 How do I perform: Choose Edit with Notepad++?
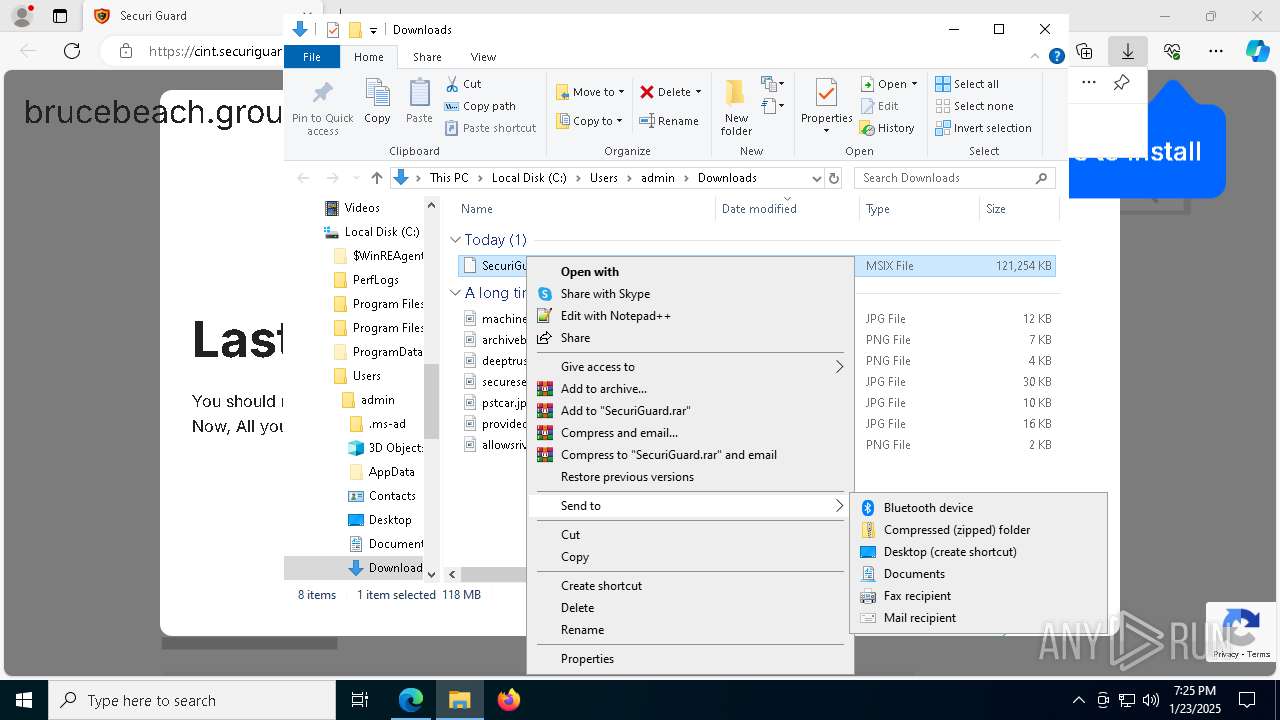(x=690, y=316)
